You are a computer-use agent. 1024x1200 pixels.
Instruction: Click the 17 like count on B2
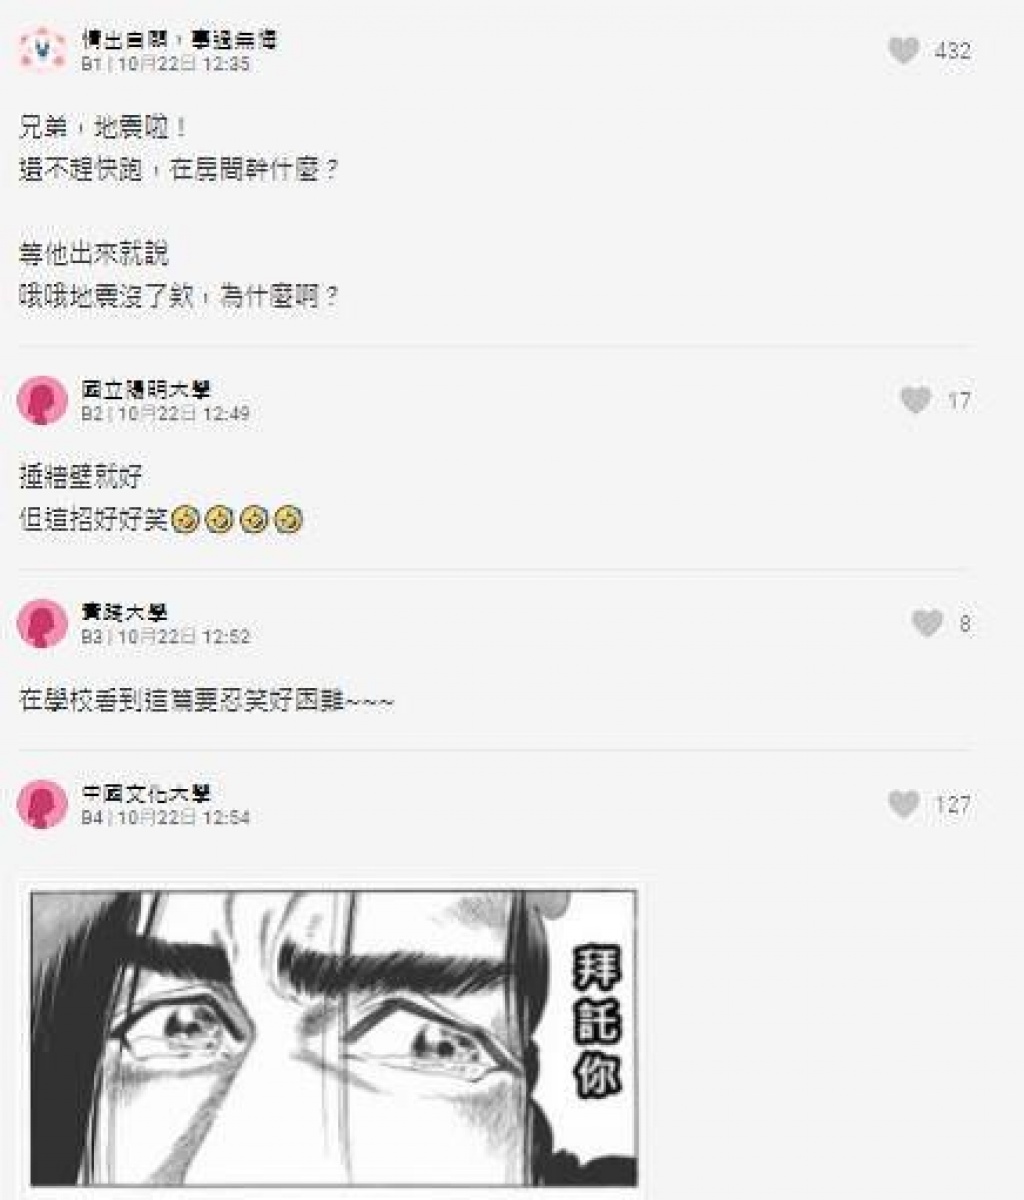click(x=959, y=401)
